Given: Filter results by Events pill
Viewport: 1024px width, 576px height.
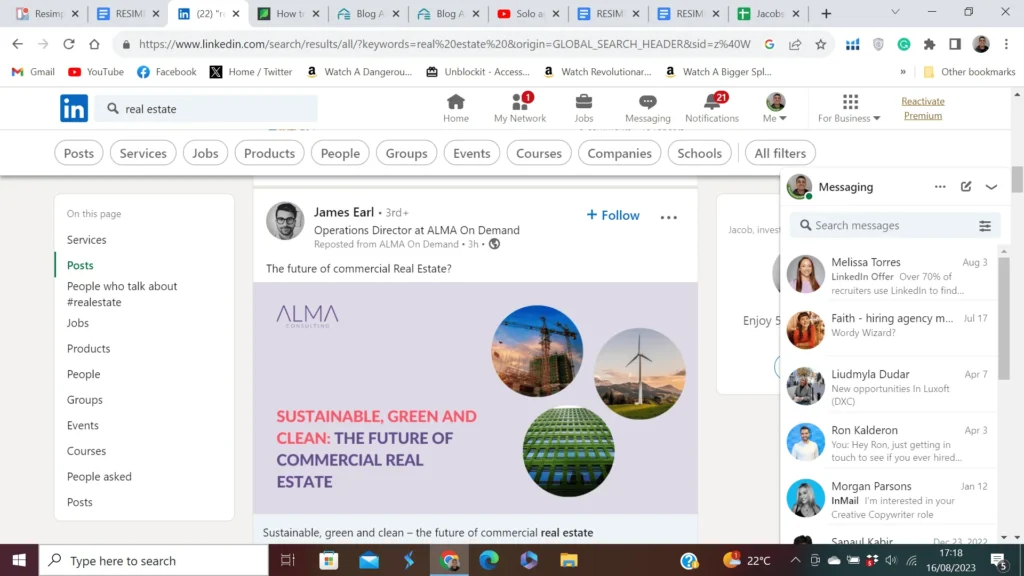Looking at the screenshot, I should (472, 153).
